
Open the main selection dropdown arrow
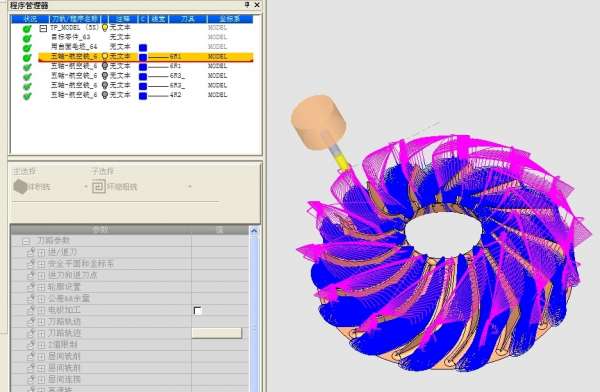point(85,187)
